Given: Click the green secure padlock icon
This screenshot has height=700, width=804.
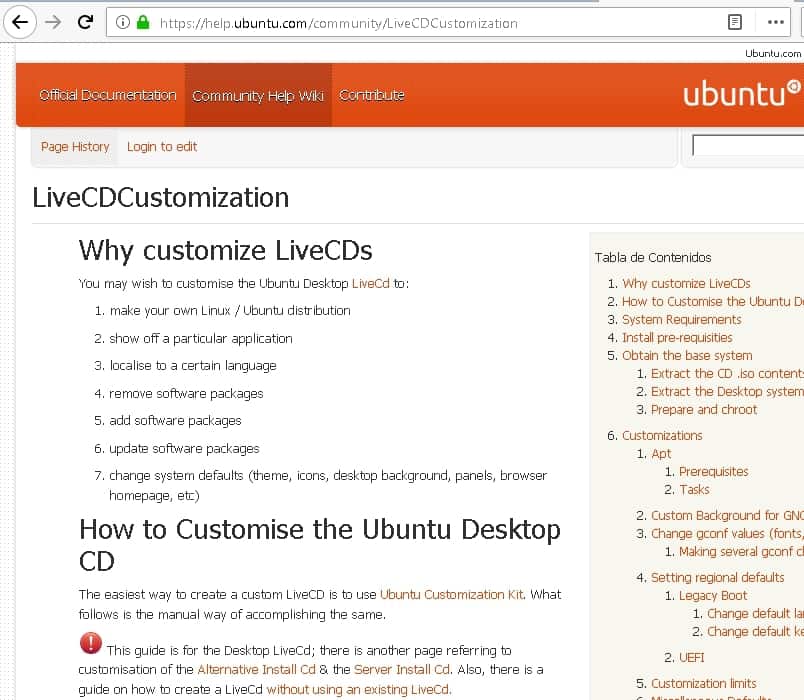Looking at the screenshot, I should click(x=143, y=22).
